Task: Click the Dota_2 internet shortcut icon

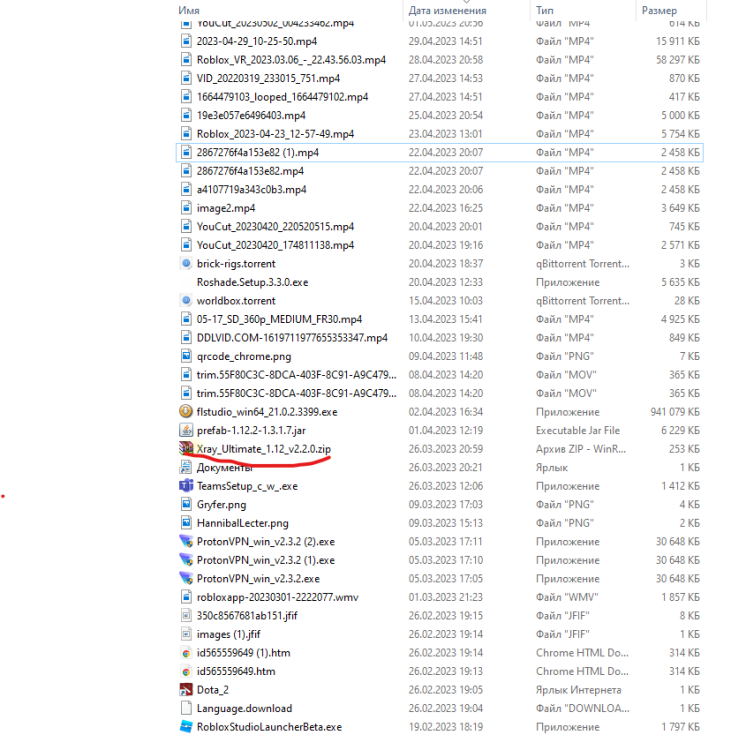Action: tap(186, 689)
